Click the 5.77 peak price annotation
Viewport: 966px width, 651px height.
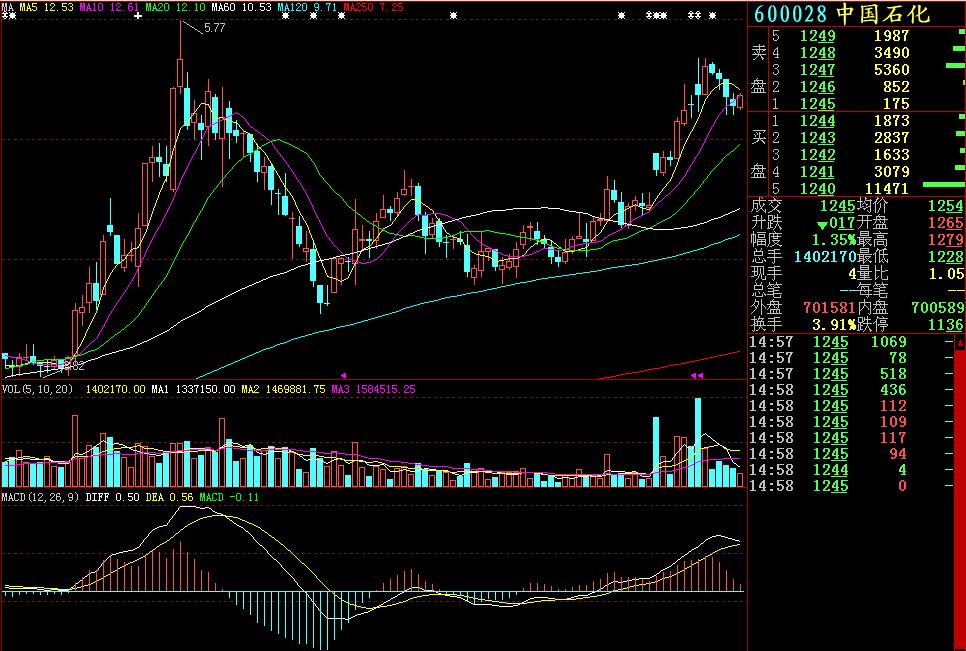213,29
